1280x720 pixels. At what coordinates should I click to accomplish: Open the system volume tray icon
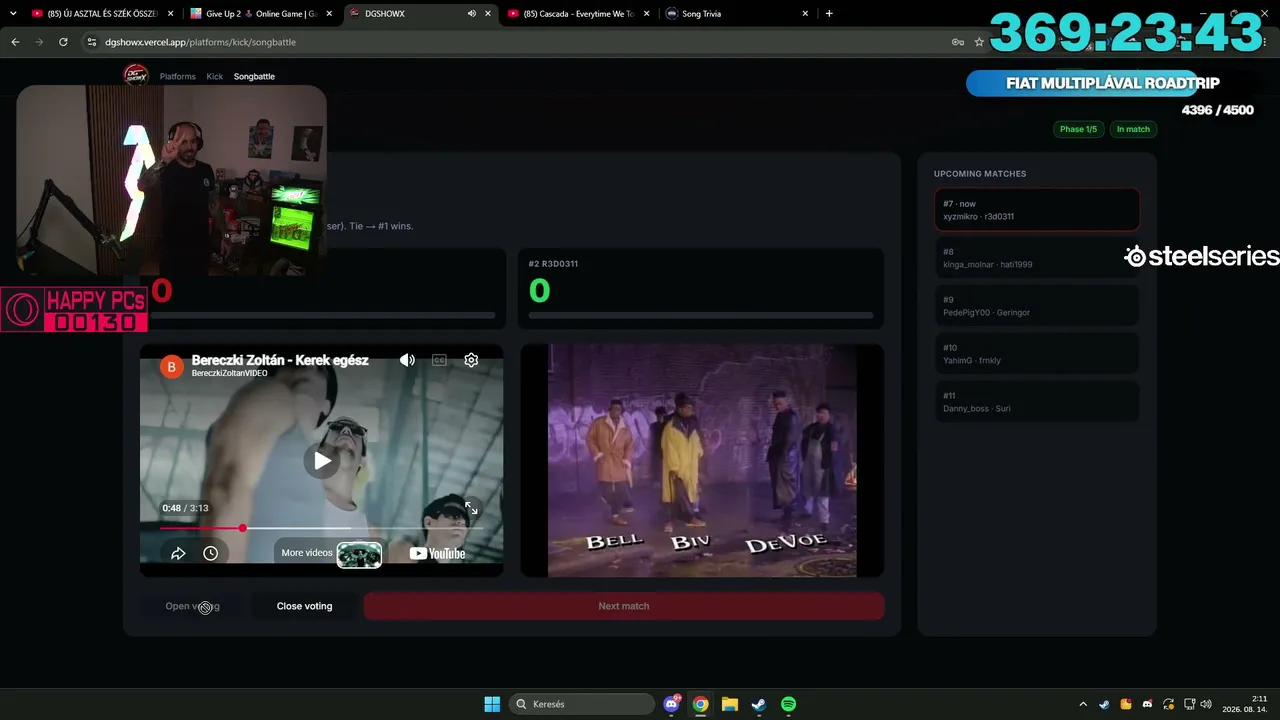pyautogui.click(x=1206, y=704)
